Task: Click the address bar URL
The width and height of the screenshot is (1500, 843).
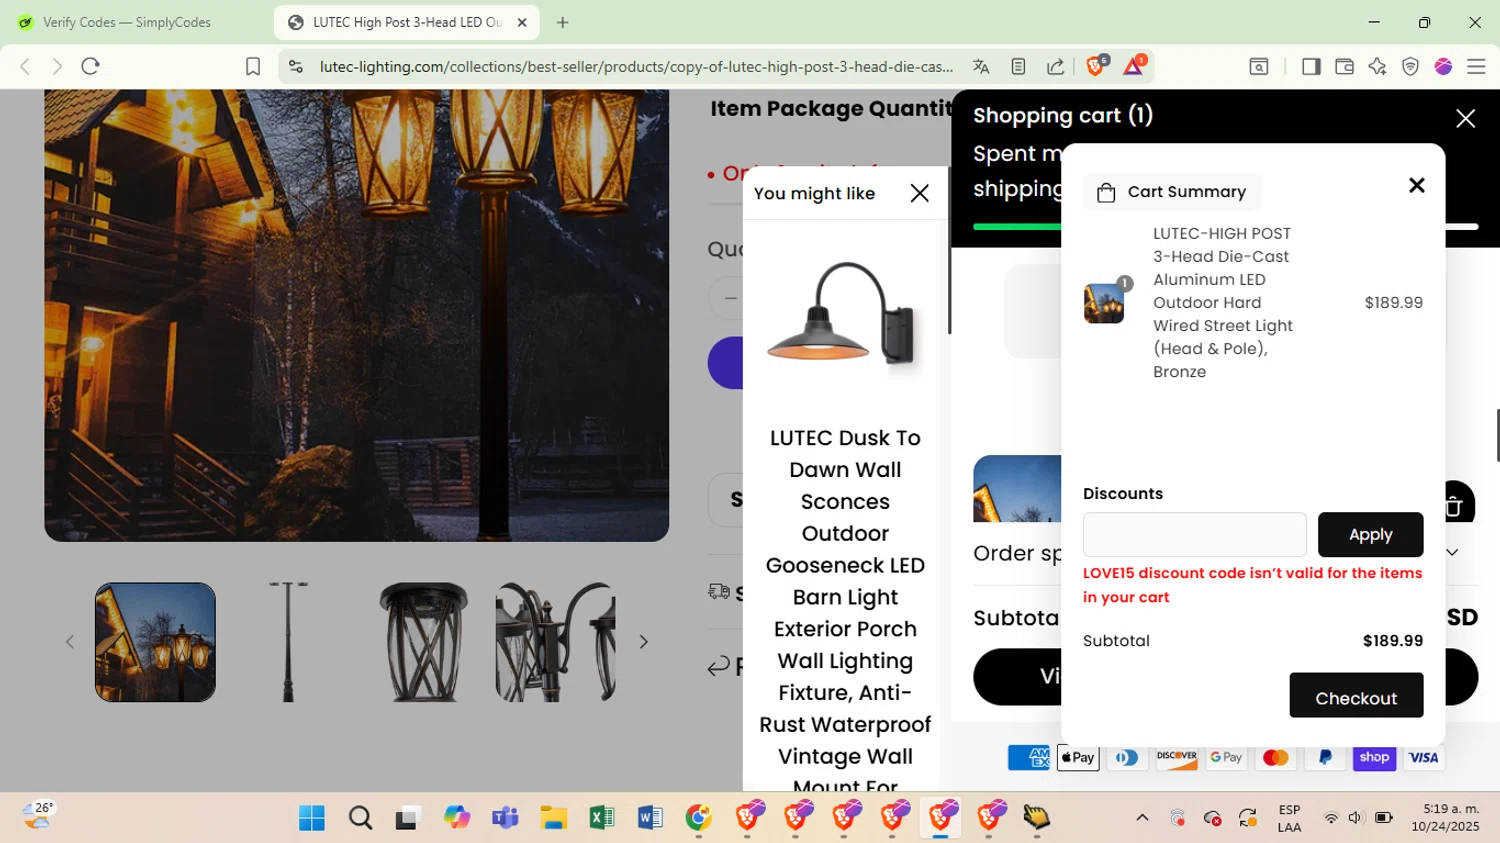Action: 636,66
